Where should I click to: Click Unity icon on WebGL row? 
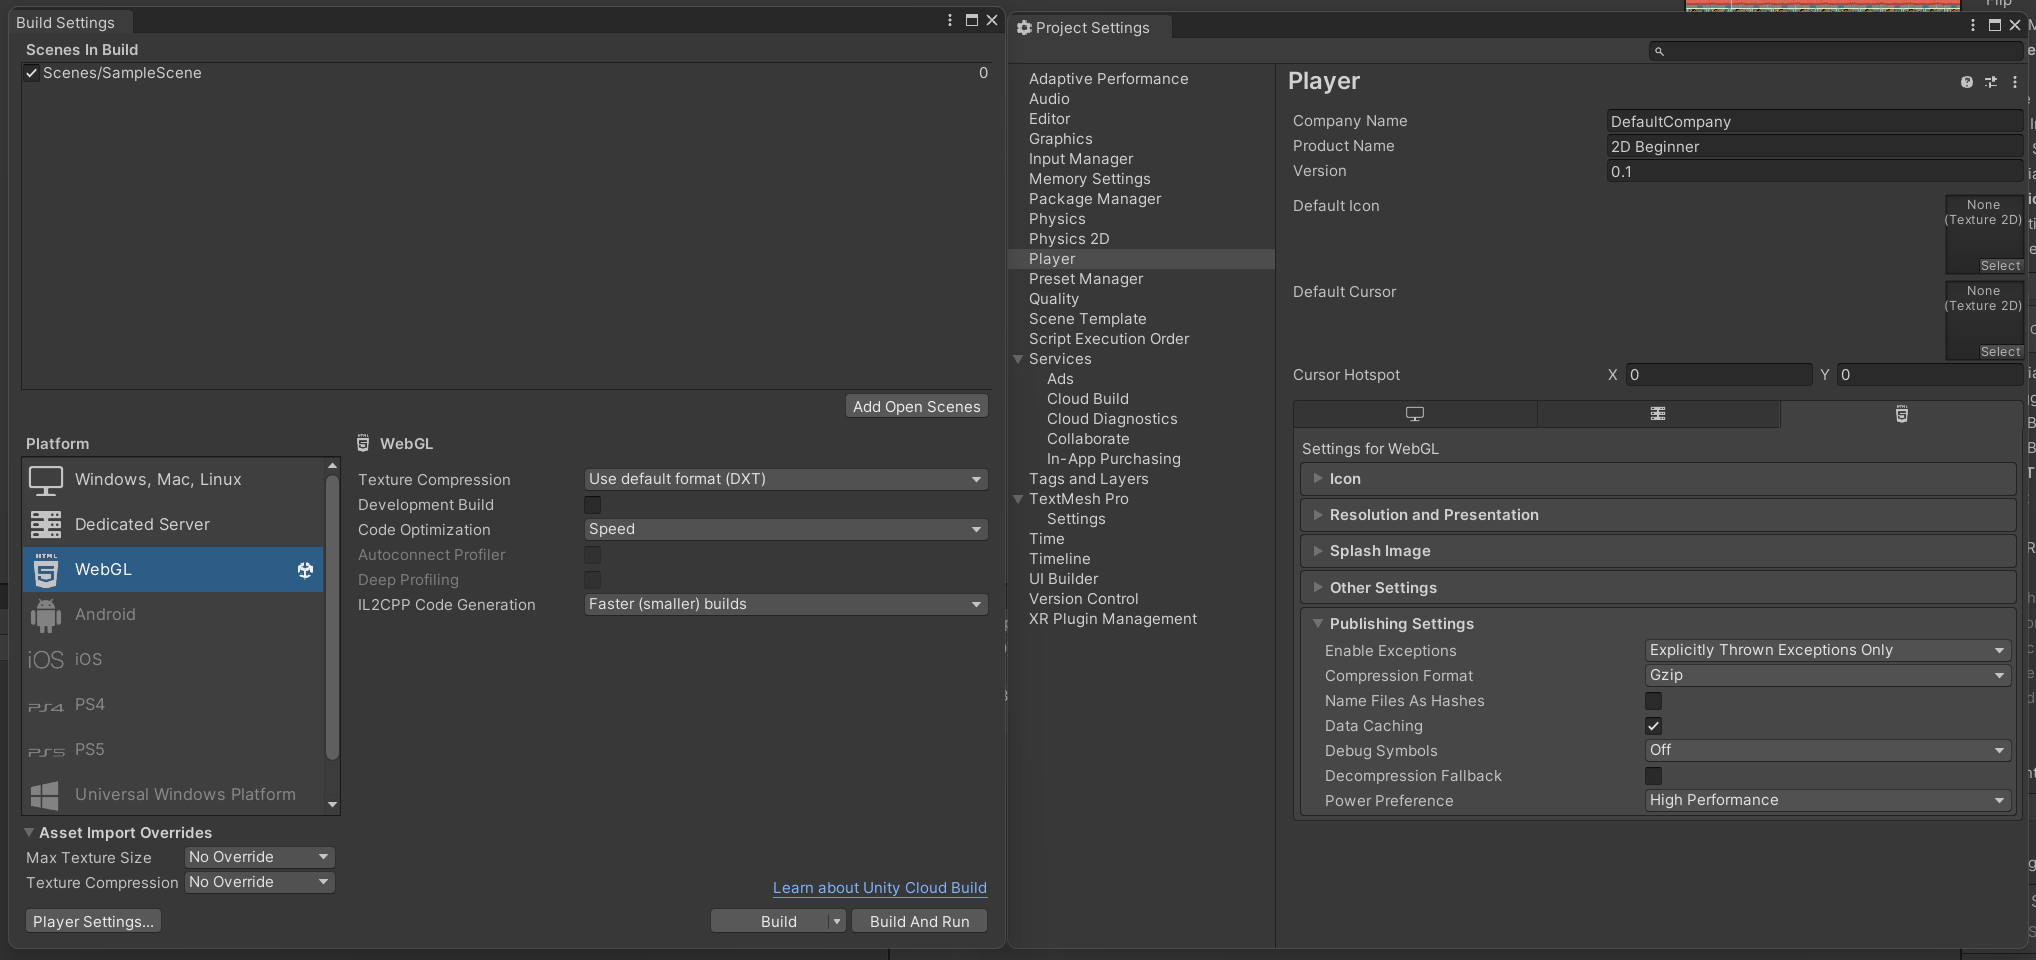point(305,570)
